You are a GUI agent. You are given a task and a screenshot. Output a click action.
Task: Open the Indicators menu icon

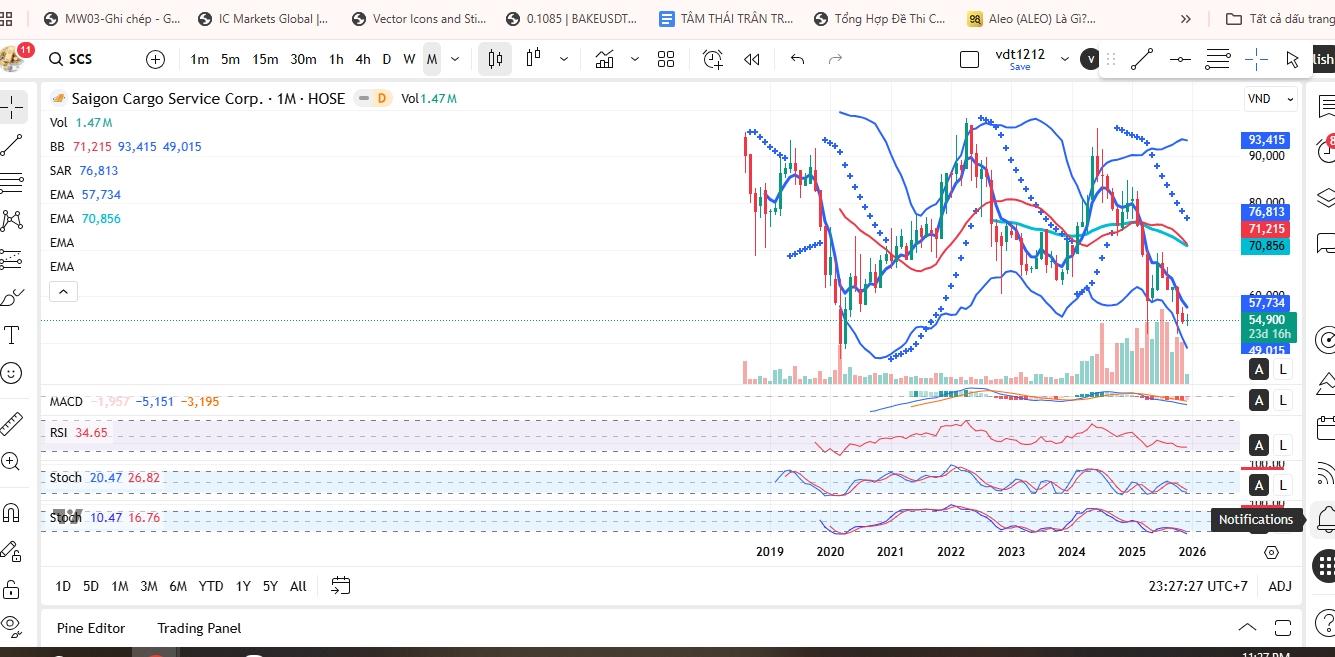click(x=604, y=59)
